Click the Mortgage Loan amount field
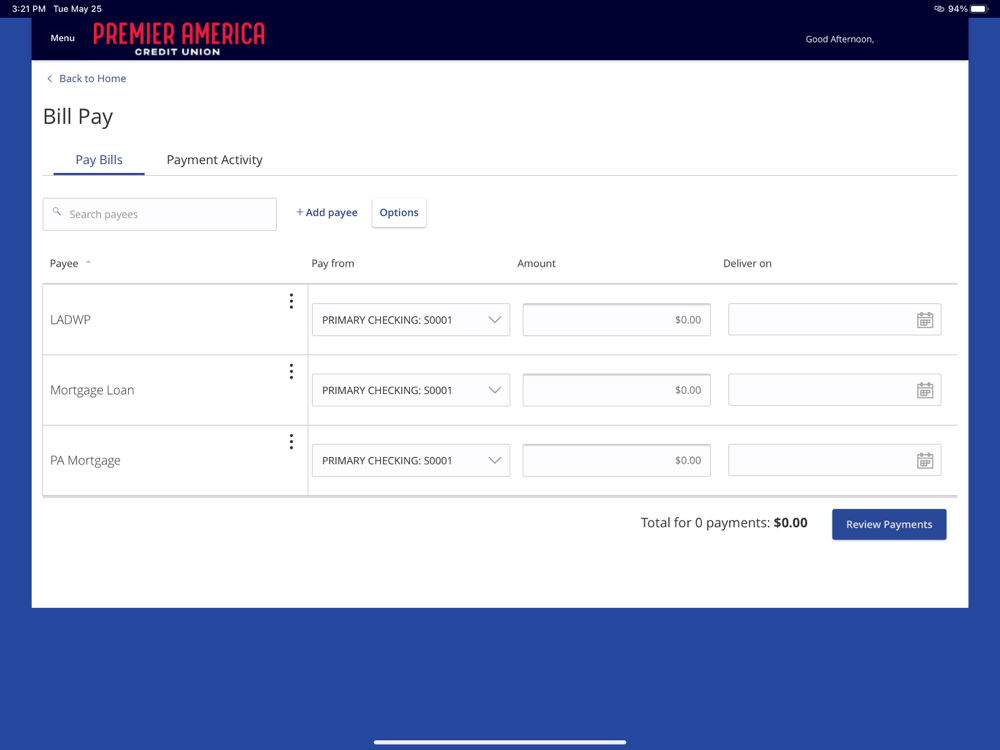Image resolution: width=1000 pixels, height=750 pixels. [x=617, y=390]
